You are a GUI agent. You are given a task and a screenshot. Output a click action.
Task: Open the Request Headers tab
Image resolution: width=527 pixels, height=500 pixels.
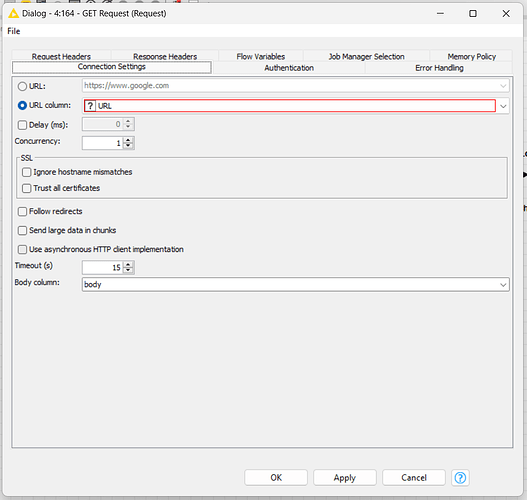click(61, 56)
